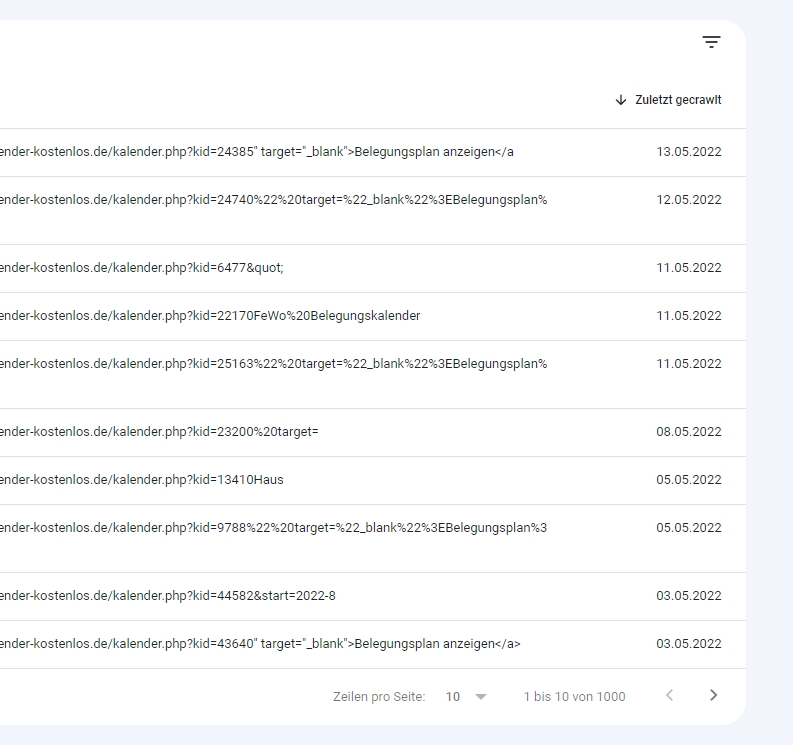Click the down arrow beside Zuletzt gecrawlt
Image resolution: width=793 pixels, height=745 pixels.
pos(621,100)
